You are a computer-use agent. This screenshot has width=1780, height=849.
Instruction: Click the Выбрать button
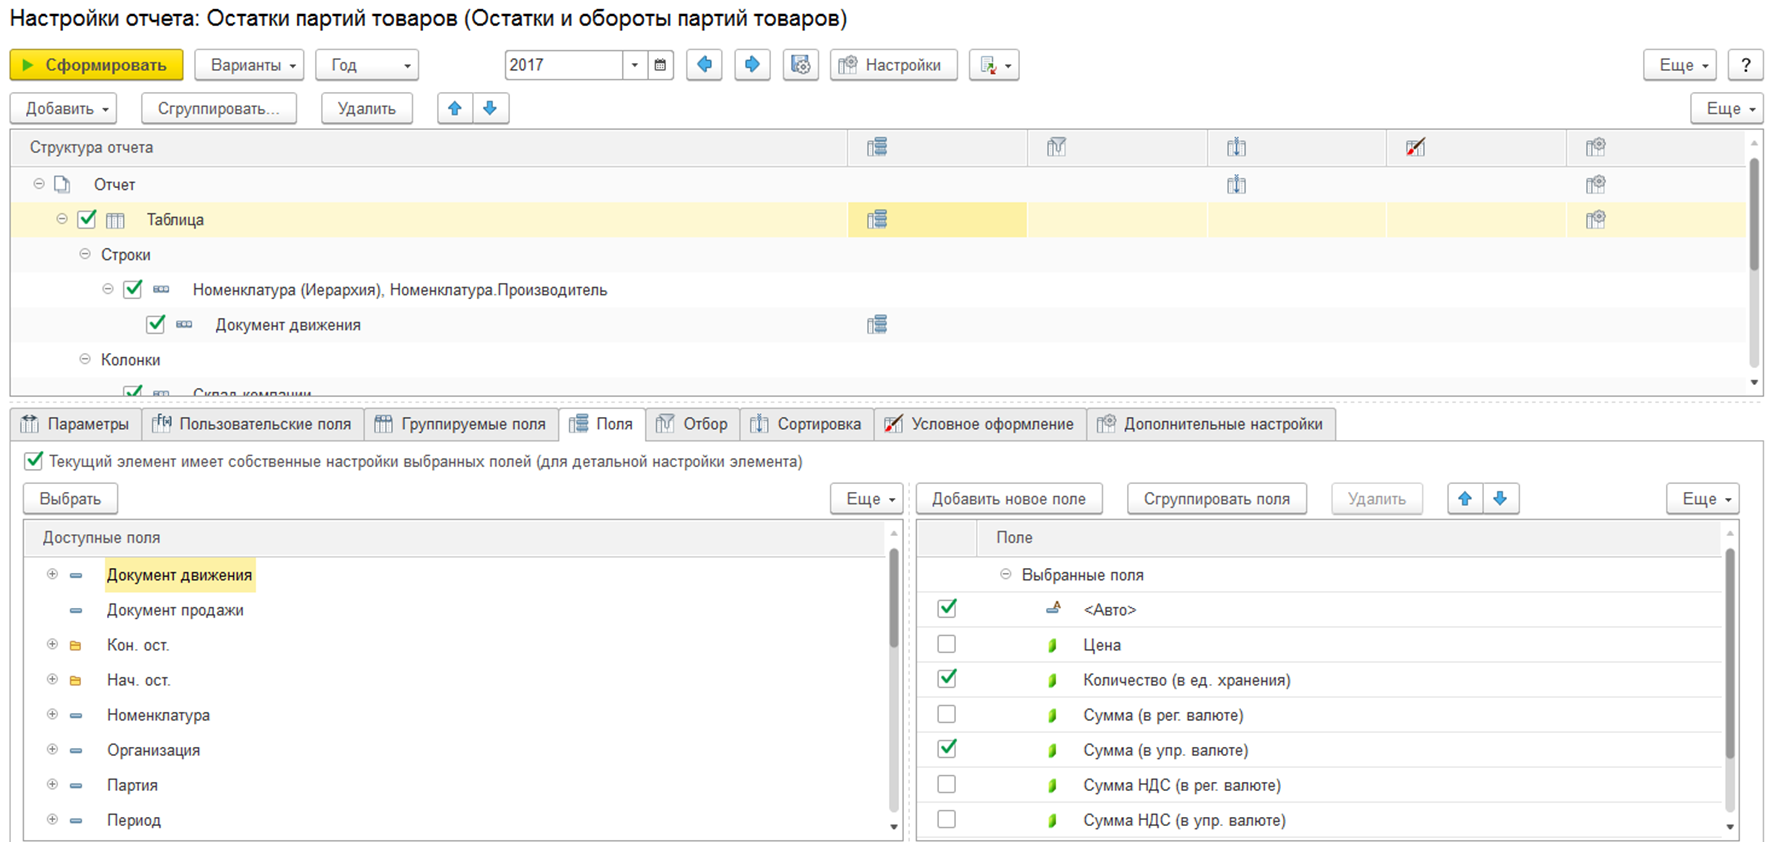click(x=70, y=498)
